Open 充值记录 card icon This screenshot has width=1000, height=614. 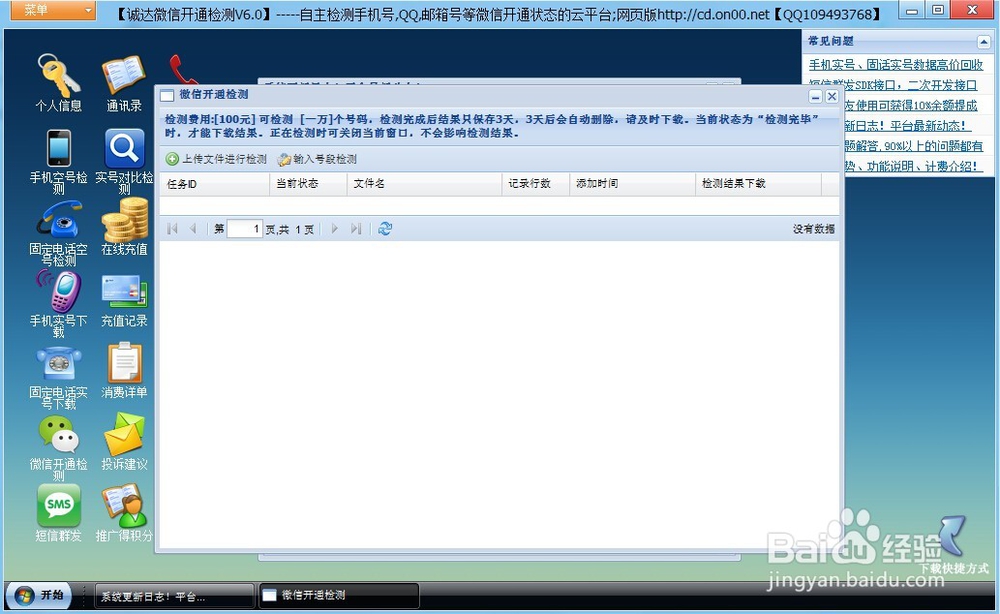pyautogui.click(x=124, y=292)
